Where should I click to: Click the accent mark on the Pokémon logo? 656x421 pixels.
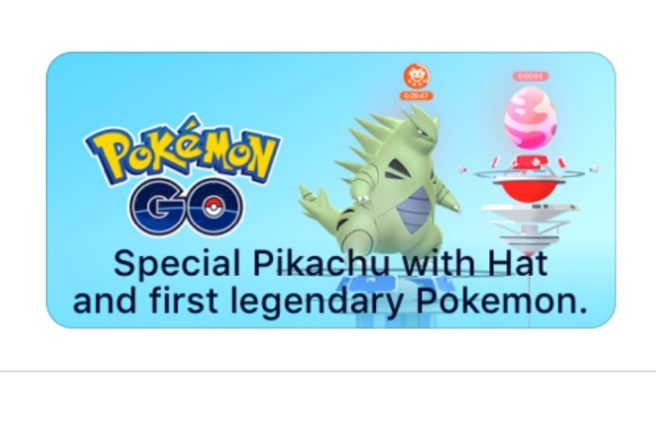[x=190, y=122]
